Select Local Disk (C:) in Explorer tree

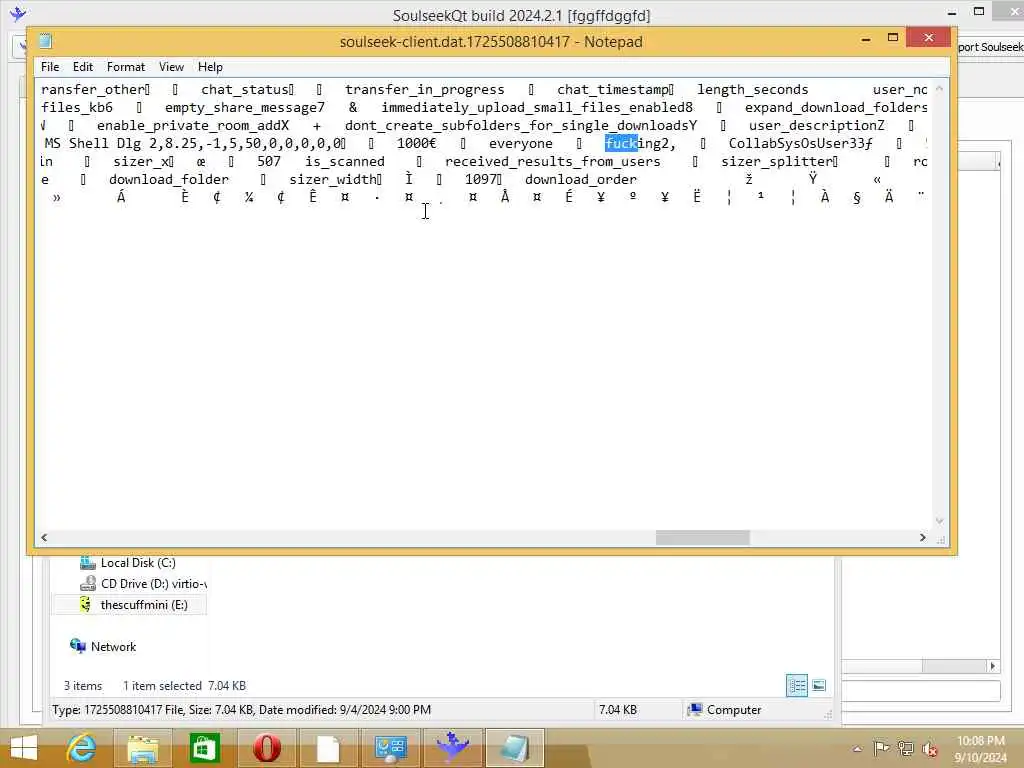coord(138,563)
